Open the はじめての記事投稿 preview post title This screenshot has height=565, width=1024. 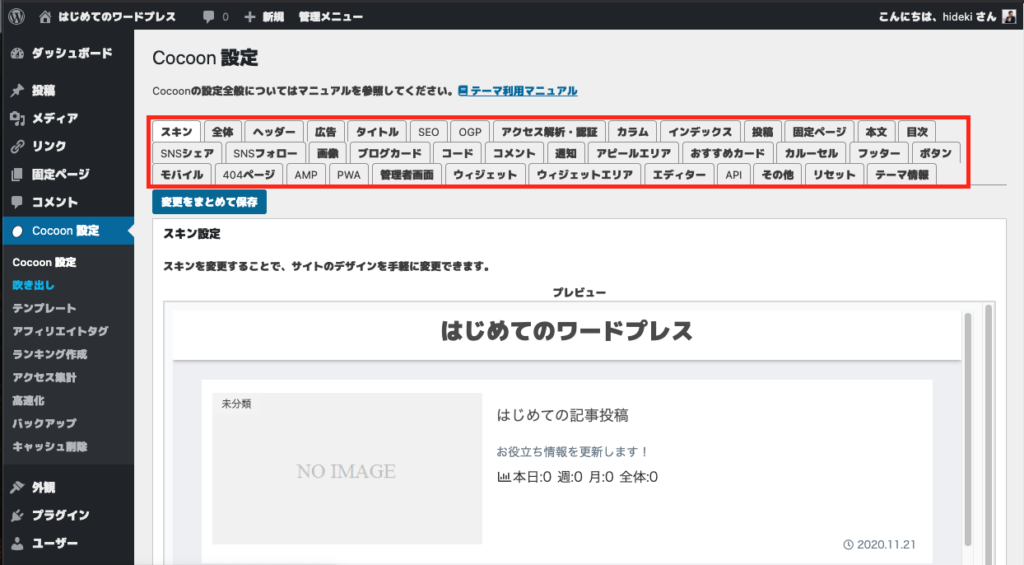click(562, 415)
